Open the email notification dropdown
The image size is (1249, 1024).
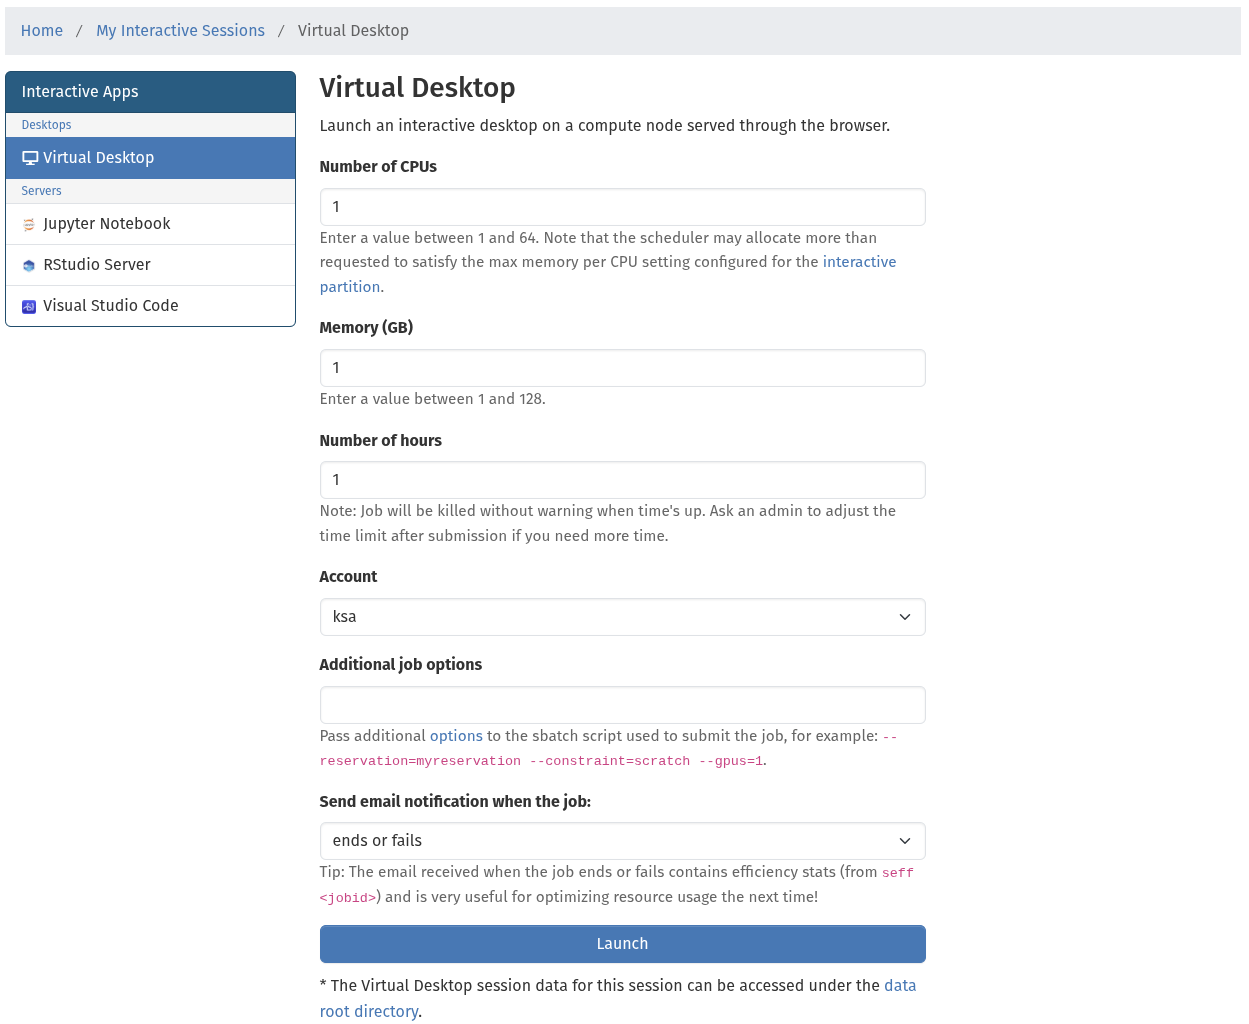click(x=622, y=841)
